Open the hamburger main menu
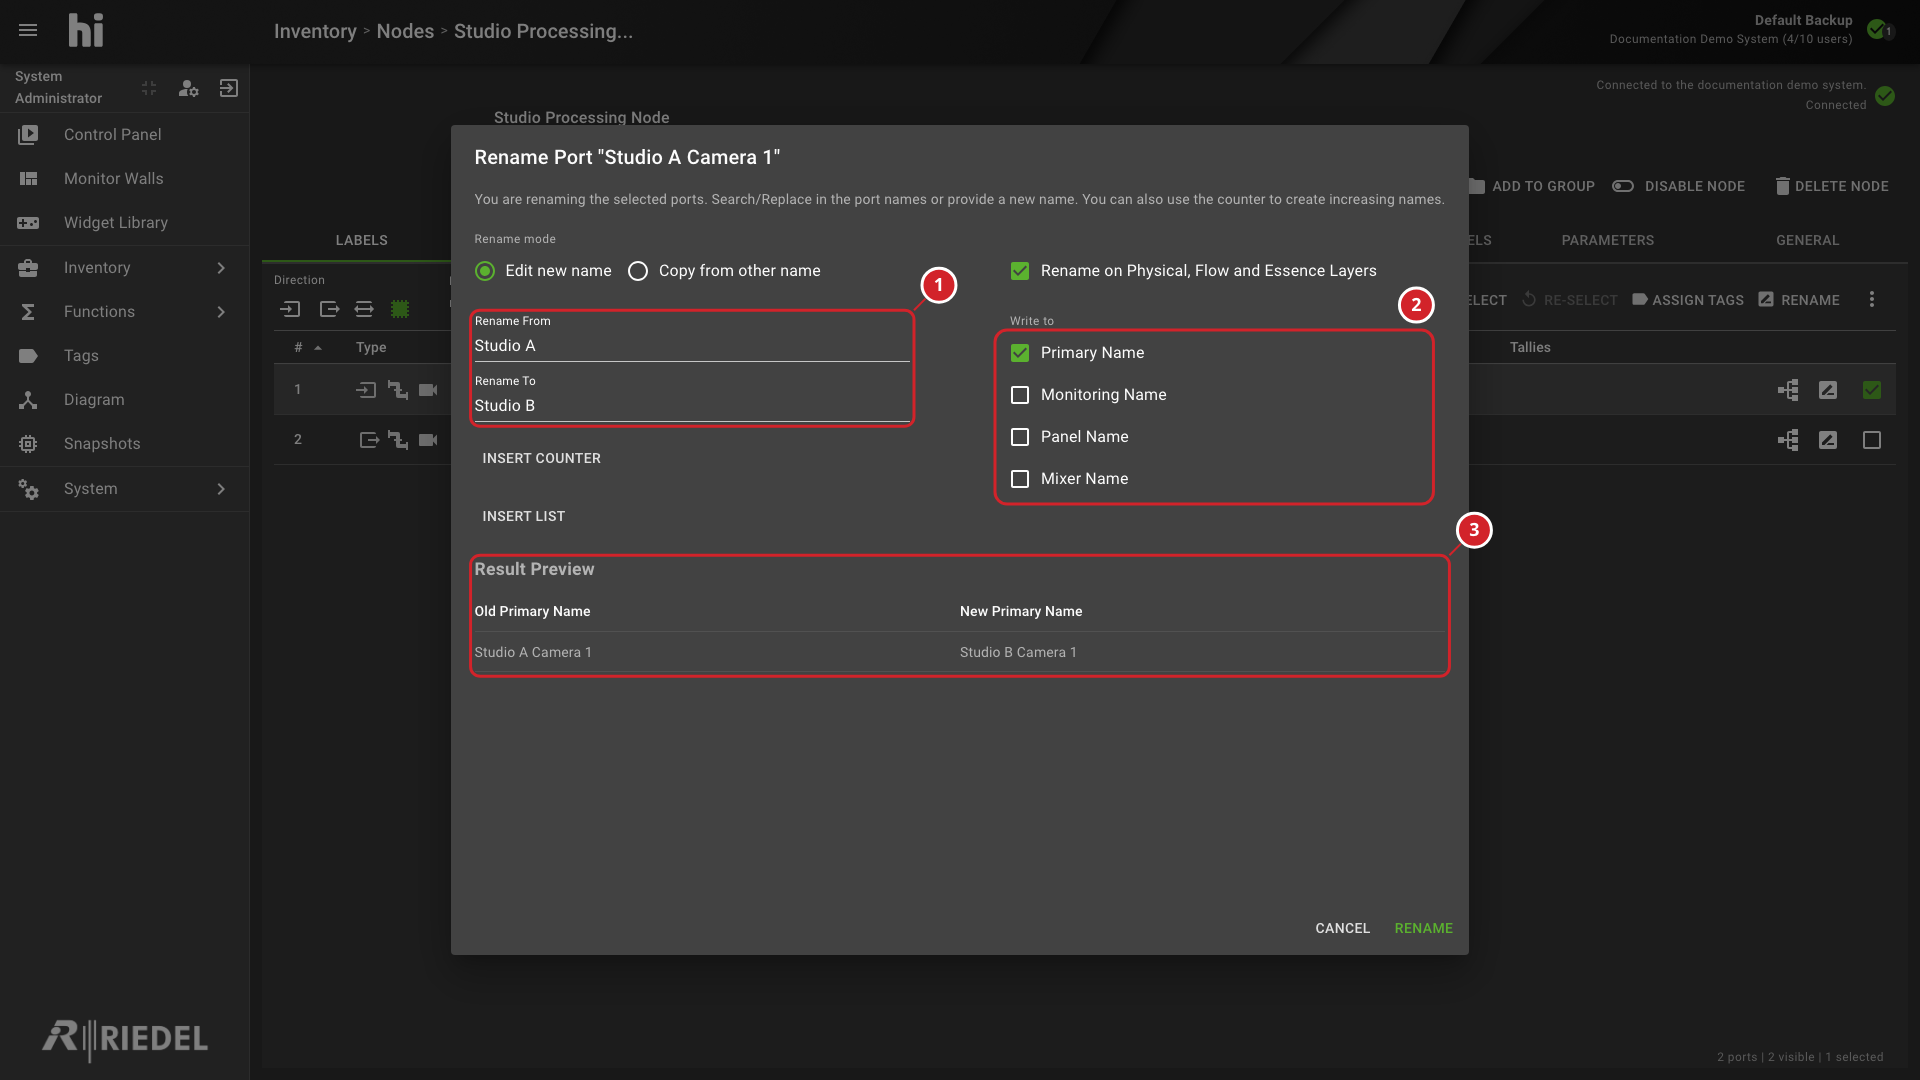Viewport: 1920px width, 1080px height. click(x=28, y=30)
